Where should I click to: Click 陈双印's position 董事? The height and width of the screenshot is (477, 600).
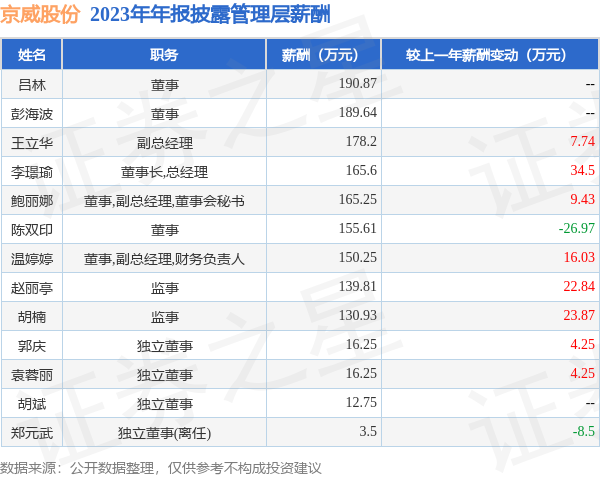tap(165, 230)
